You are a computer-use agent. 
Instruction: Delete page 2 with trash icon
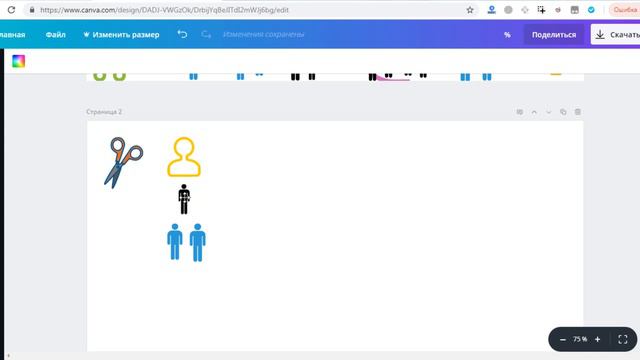point(578,112)
